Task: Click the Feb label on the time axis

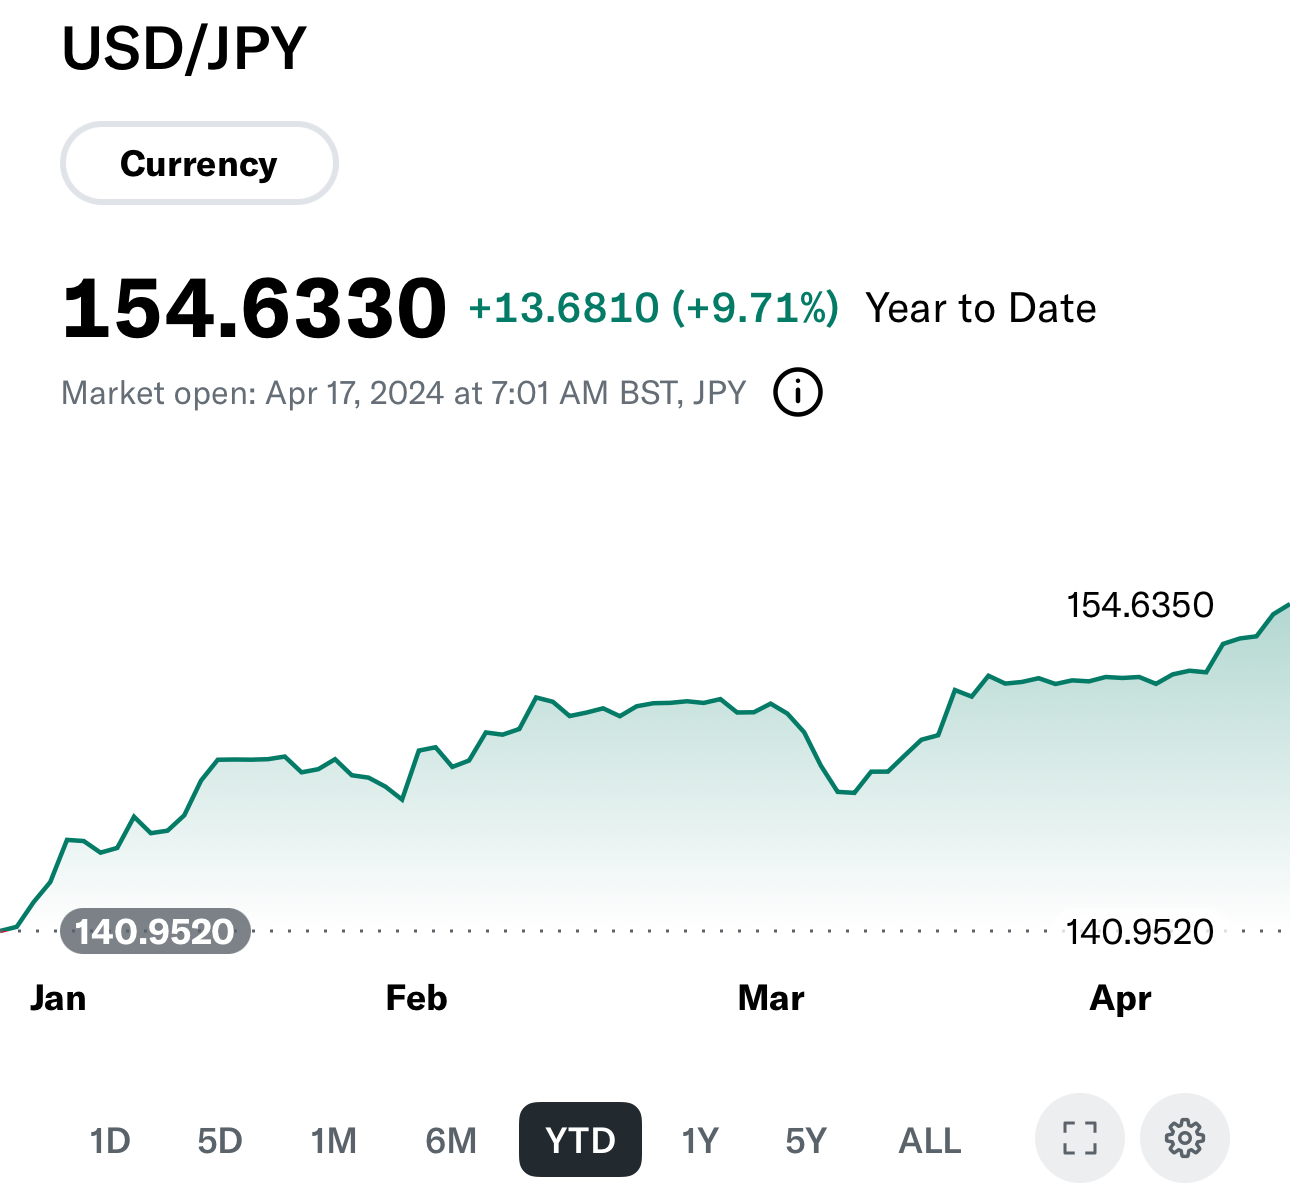Action: click(416, 998)
